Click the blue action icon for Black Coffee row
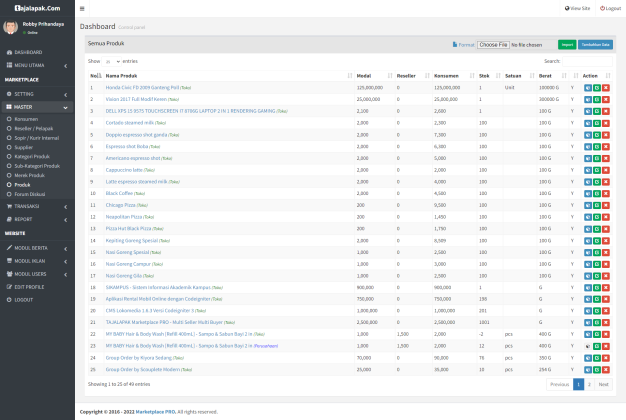The image size is (626, 420). [x=587, y=193]
